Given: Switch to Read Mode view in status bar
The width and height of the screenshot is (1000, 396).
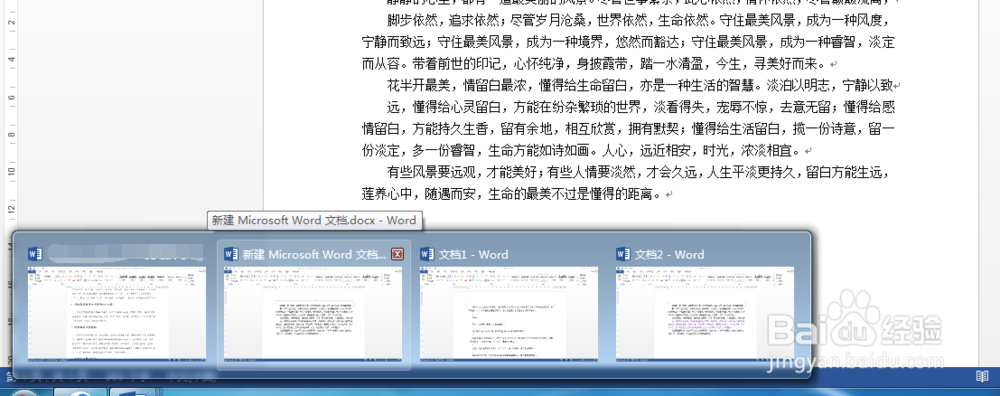Looking at the screenshot, I should click(982, 377).
